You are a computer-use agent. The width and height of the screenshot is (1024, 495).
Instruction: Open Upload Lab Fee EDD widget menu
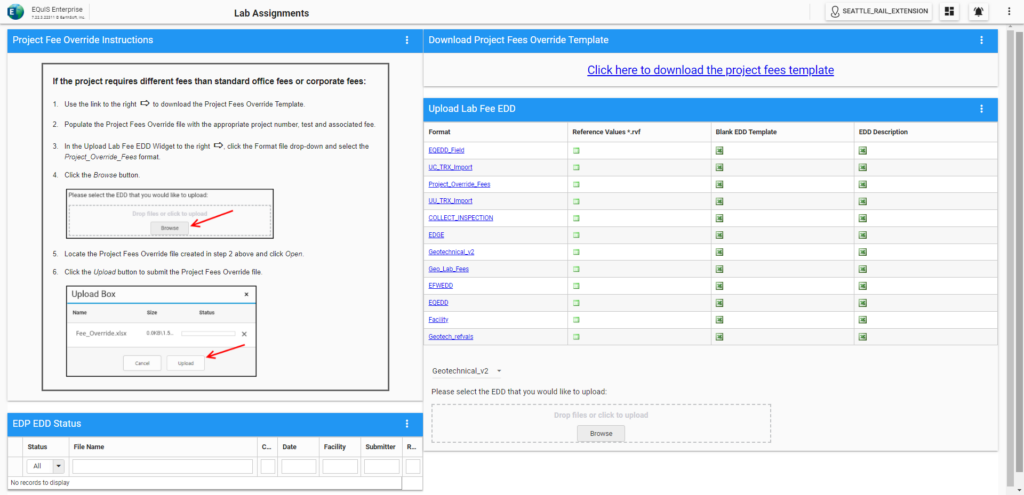(982, 108)
